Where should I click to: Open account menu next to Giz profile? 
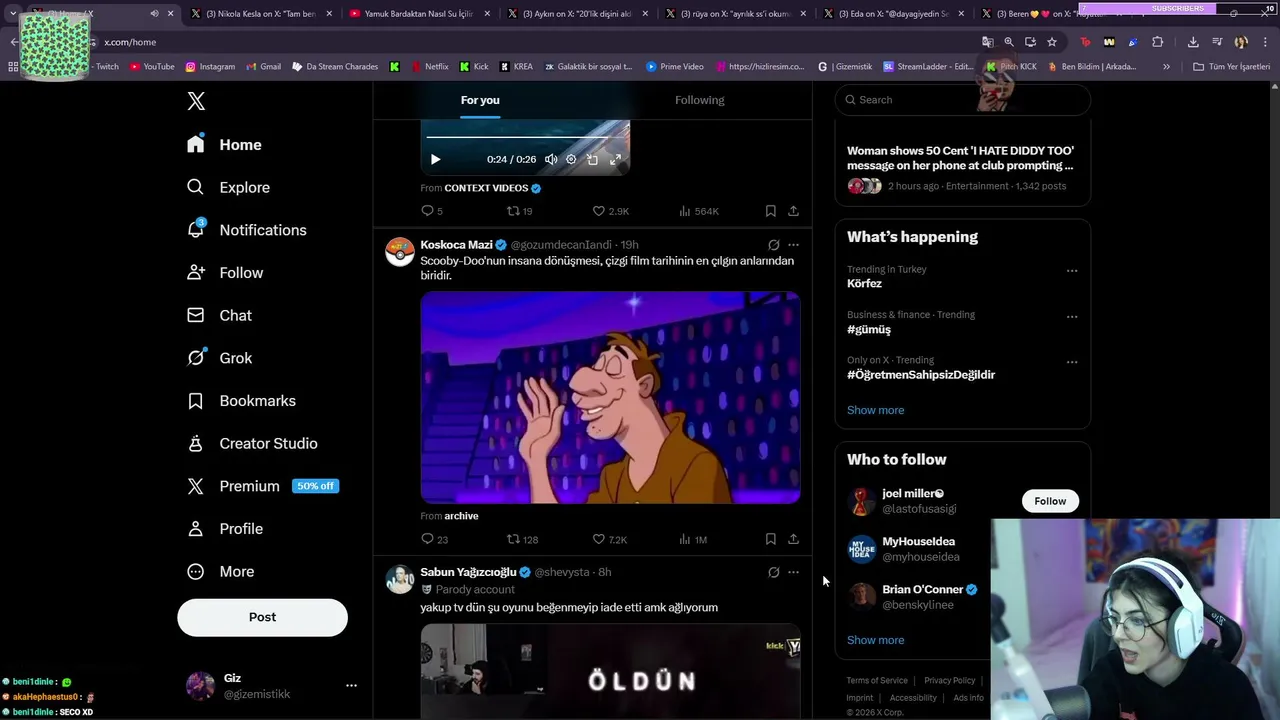point(351,686)
